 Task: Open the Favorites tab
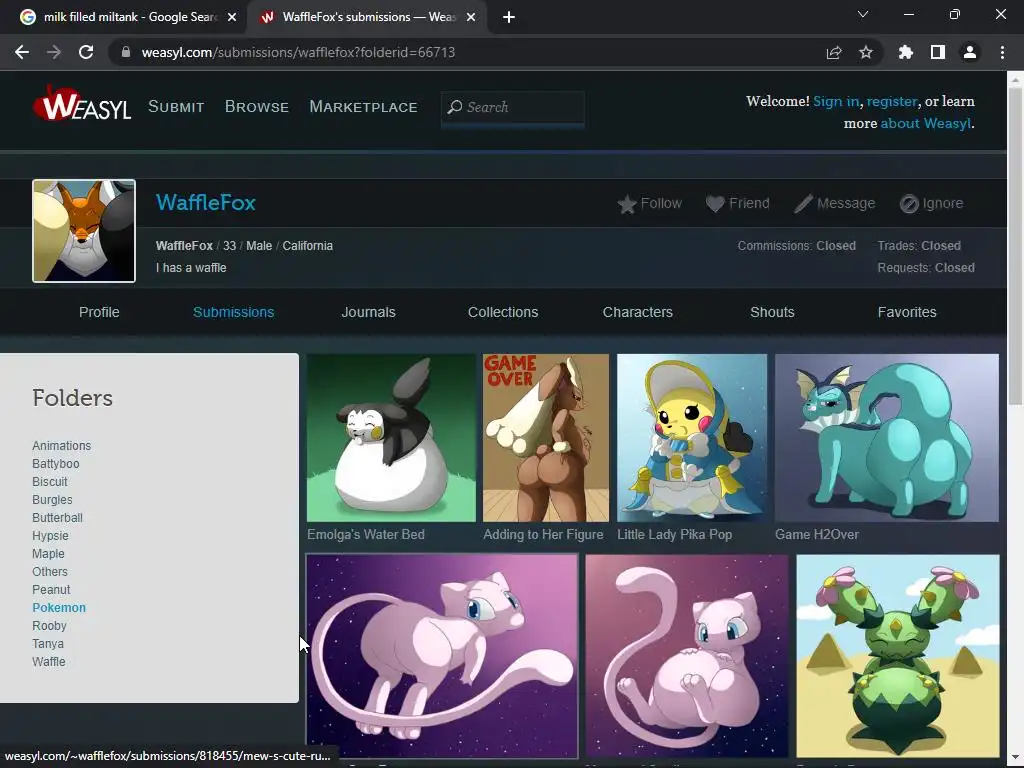[x=907, y=312]
